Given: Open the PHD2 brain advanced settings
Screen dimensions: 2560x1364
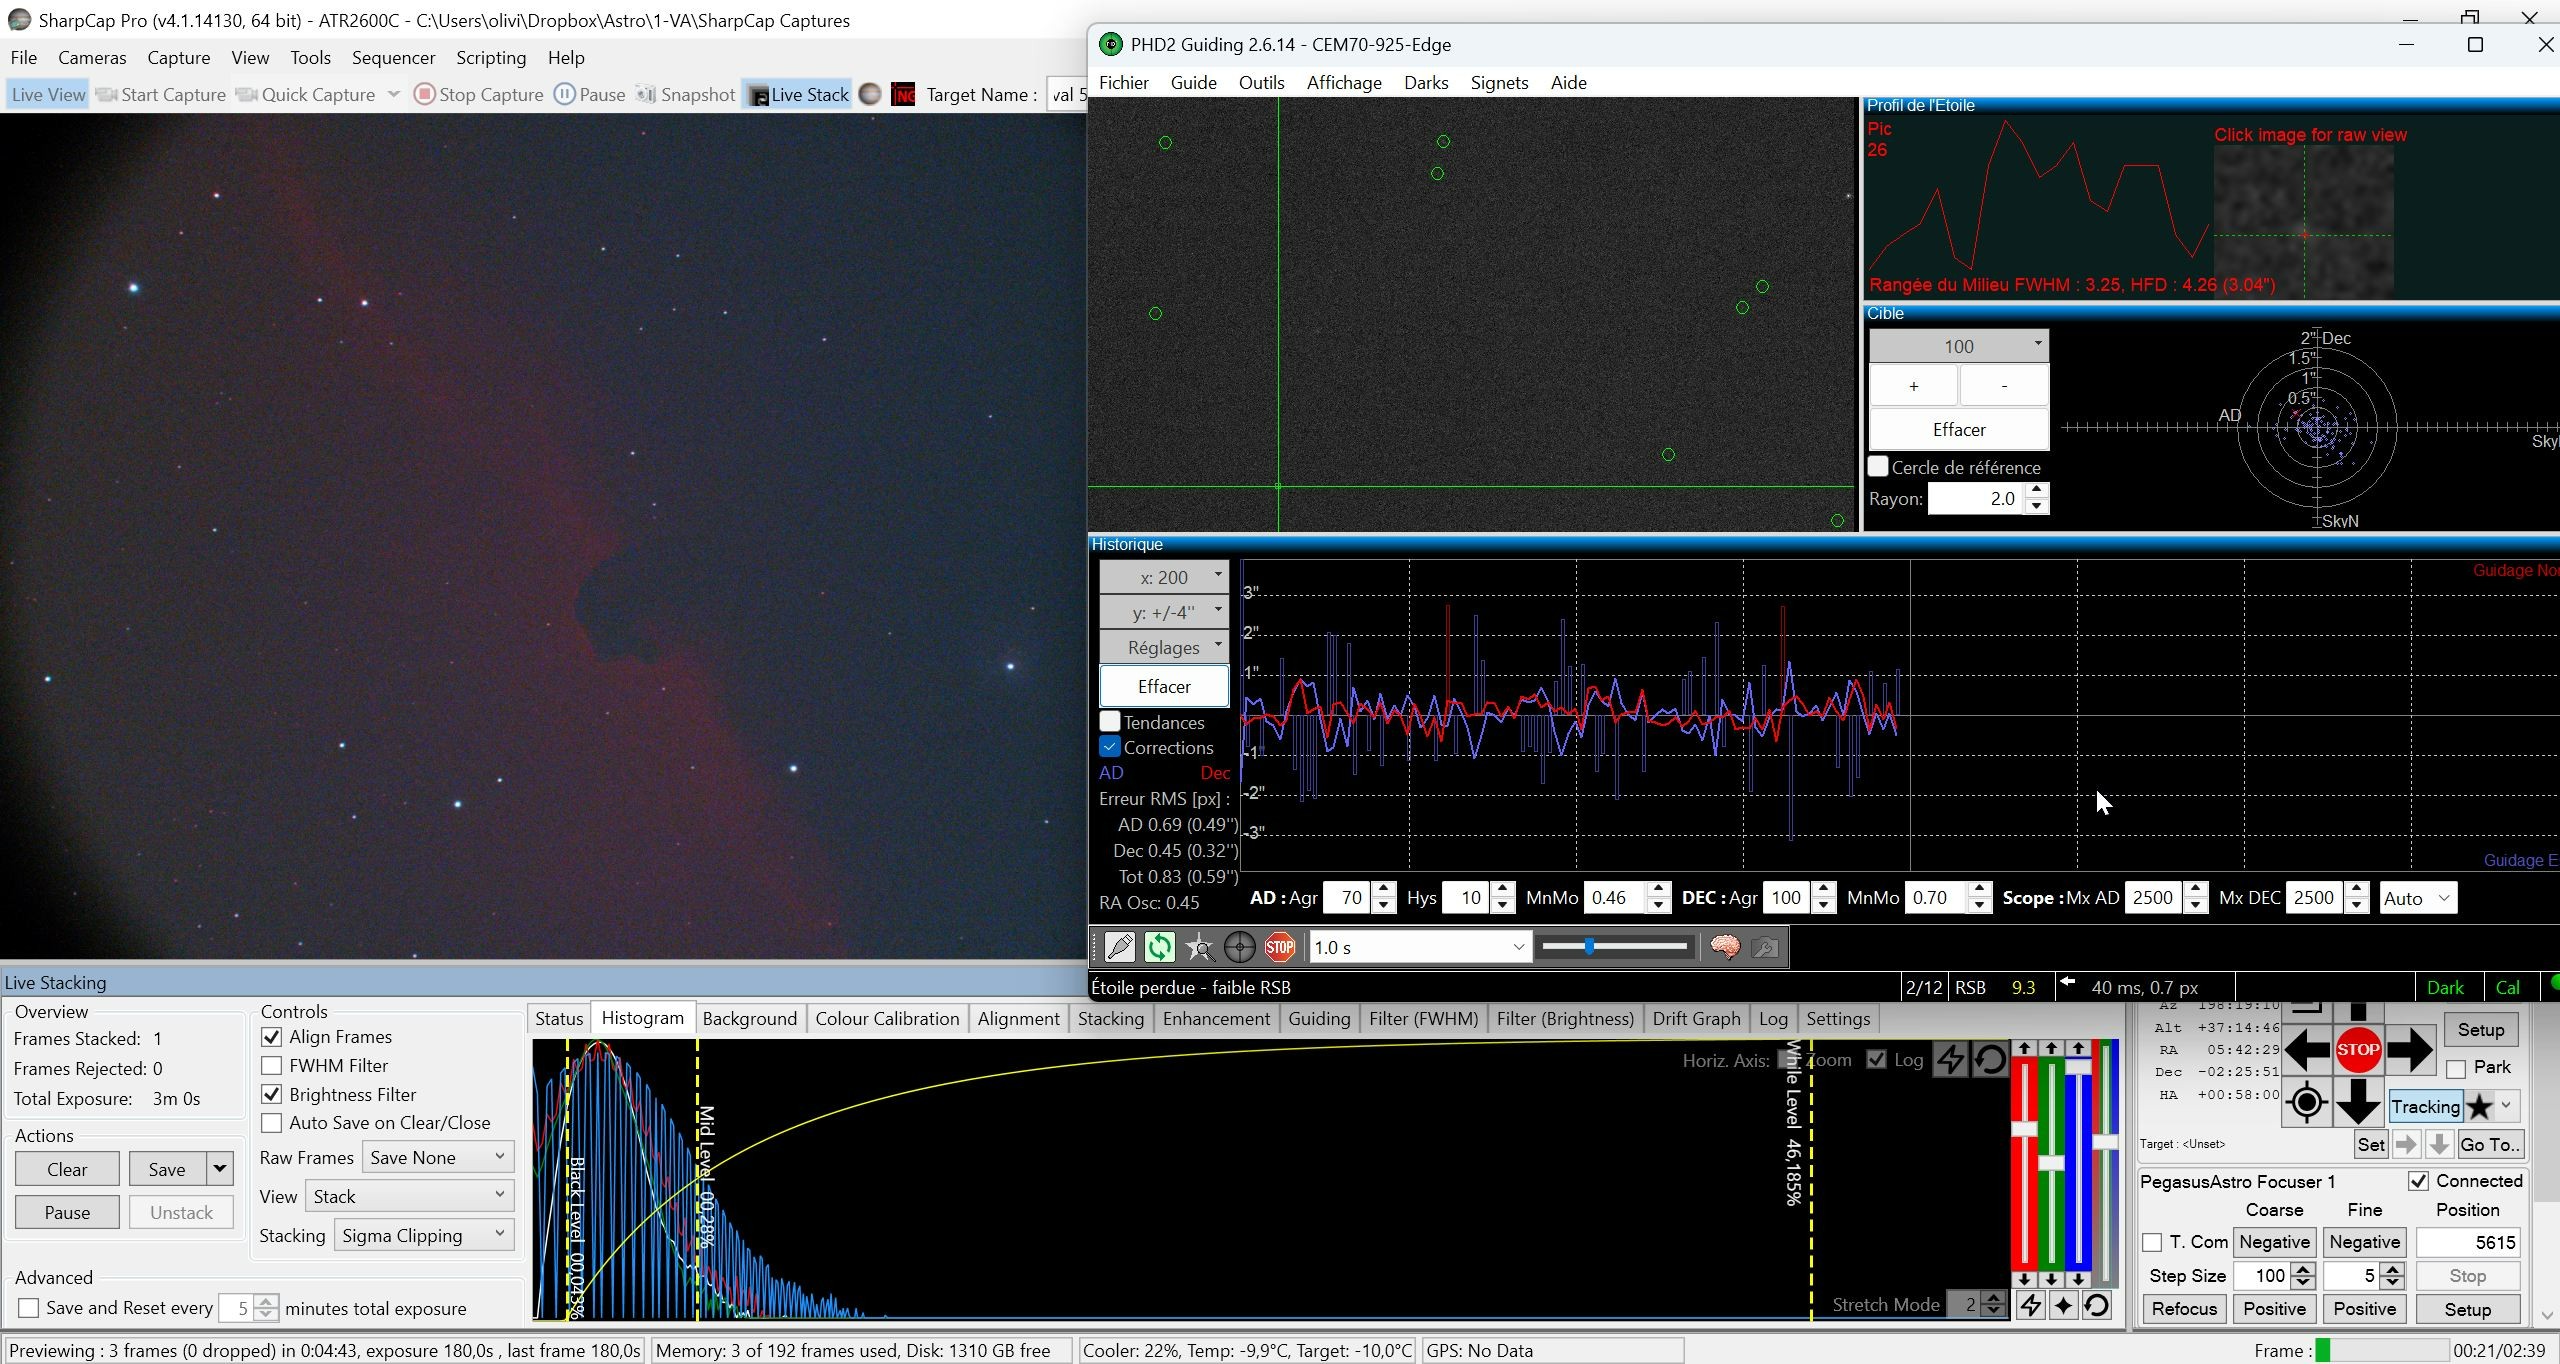Looking at the screenshot, I should (x=1725, y=947).
